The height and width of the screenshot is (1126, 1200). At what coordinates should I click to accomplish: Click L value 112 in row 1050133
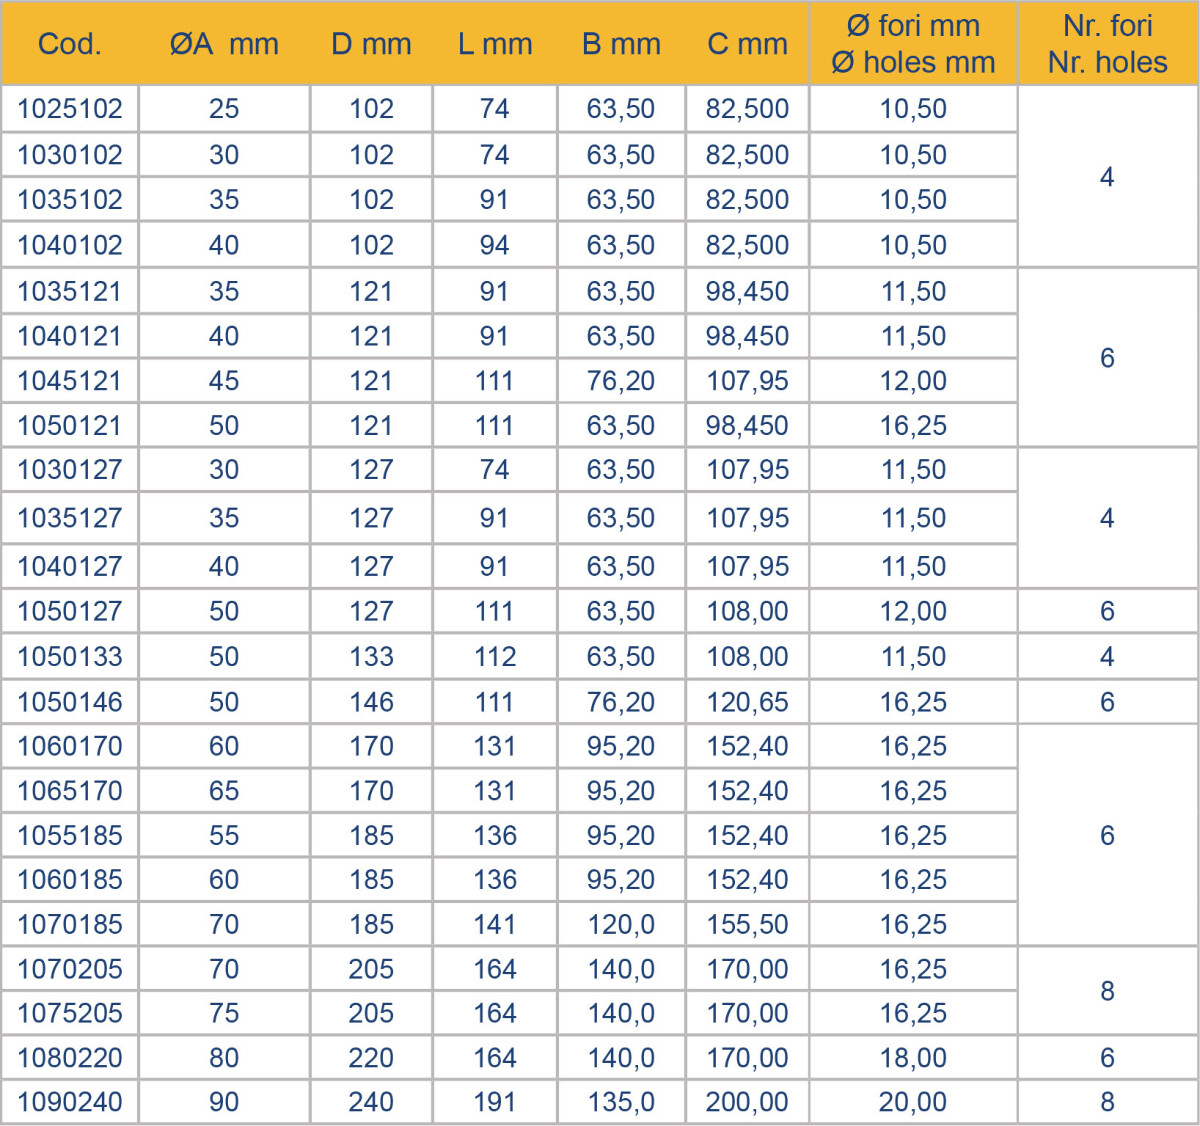pos(495,657)
